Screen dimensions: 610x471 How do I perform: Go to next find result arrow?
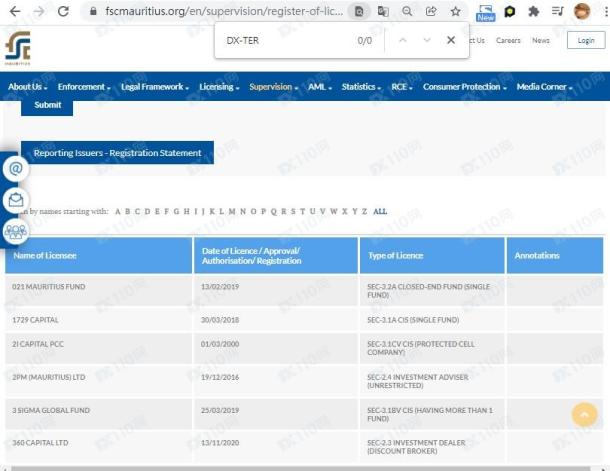427,40
